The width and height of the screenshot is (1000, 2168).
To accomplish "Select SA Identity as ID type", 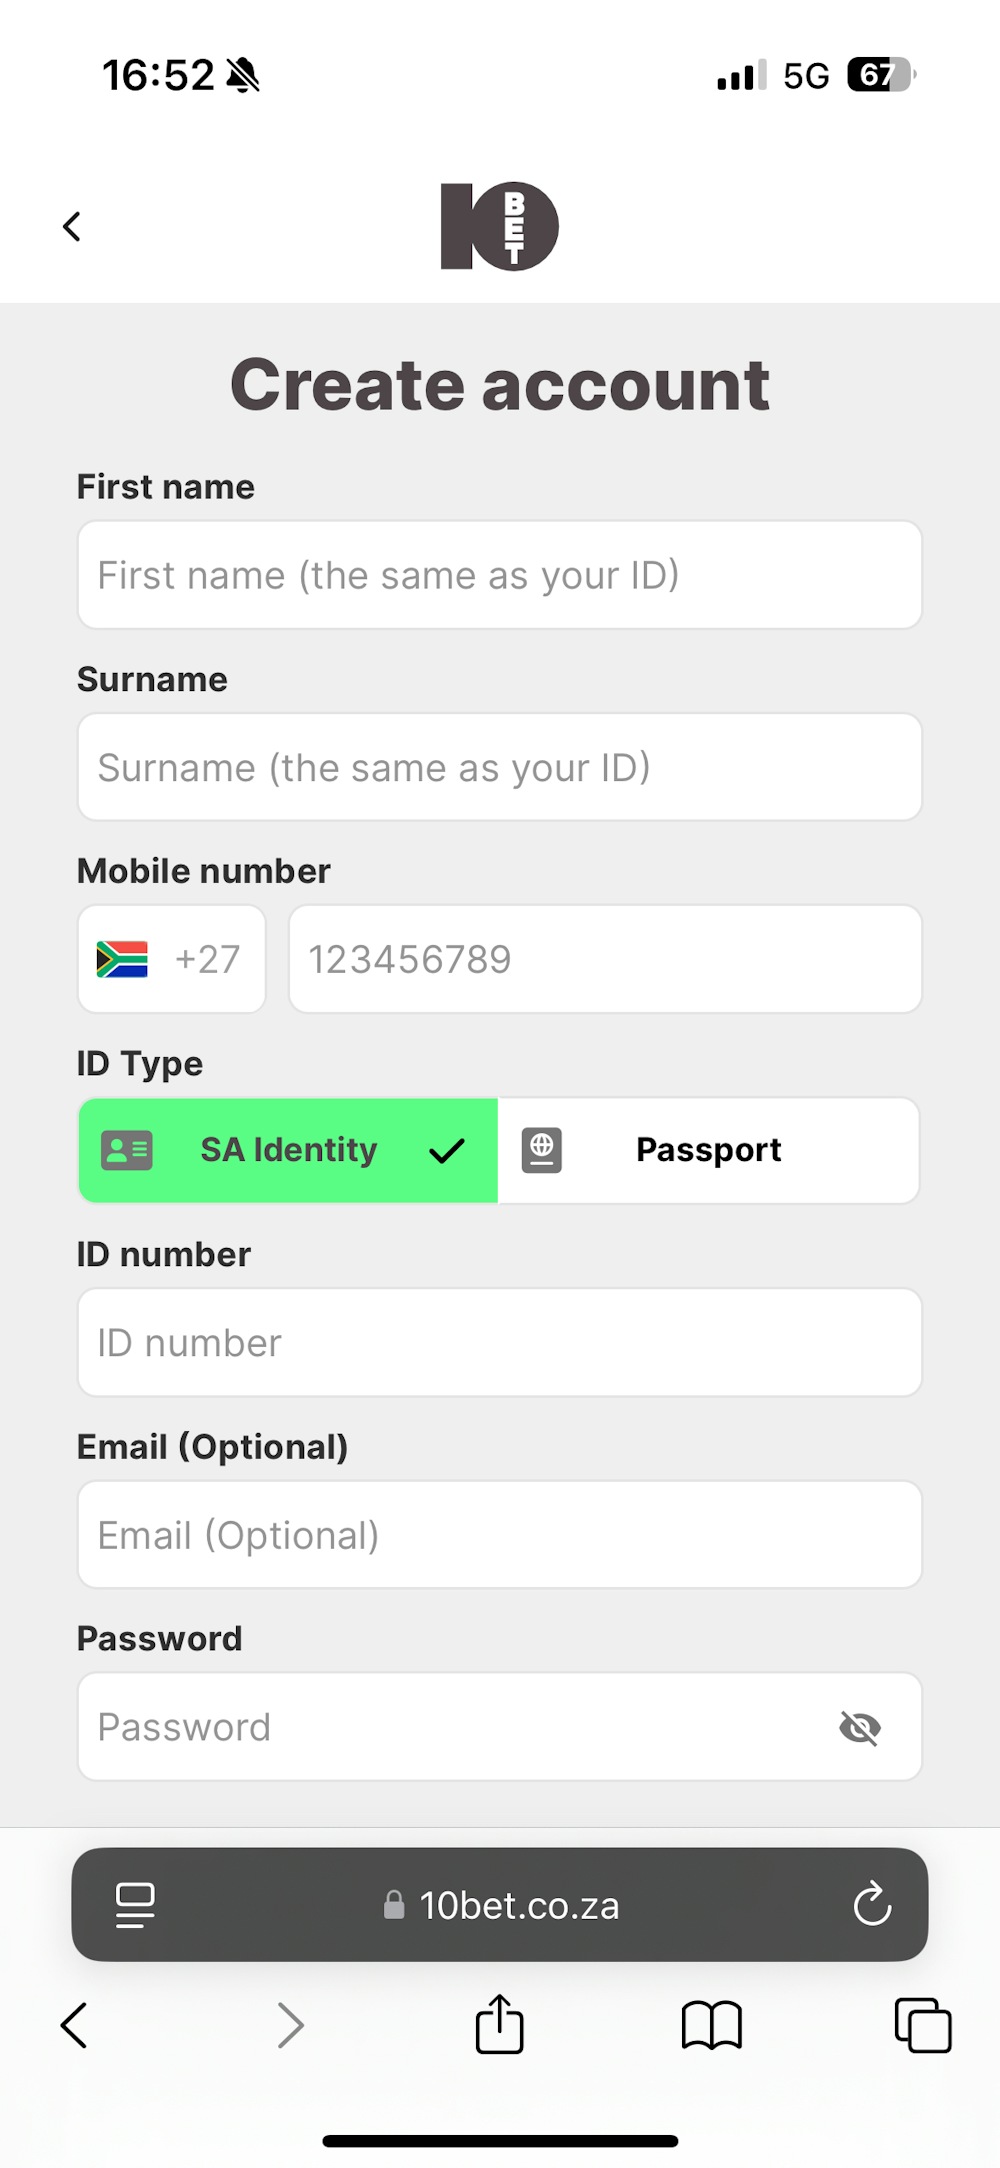I will pos(288,1150).
